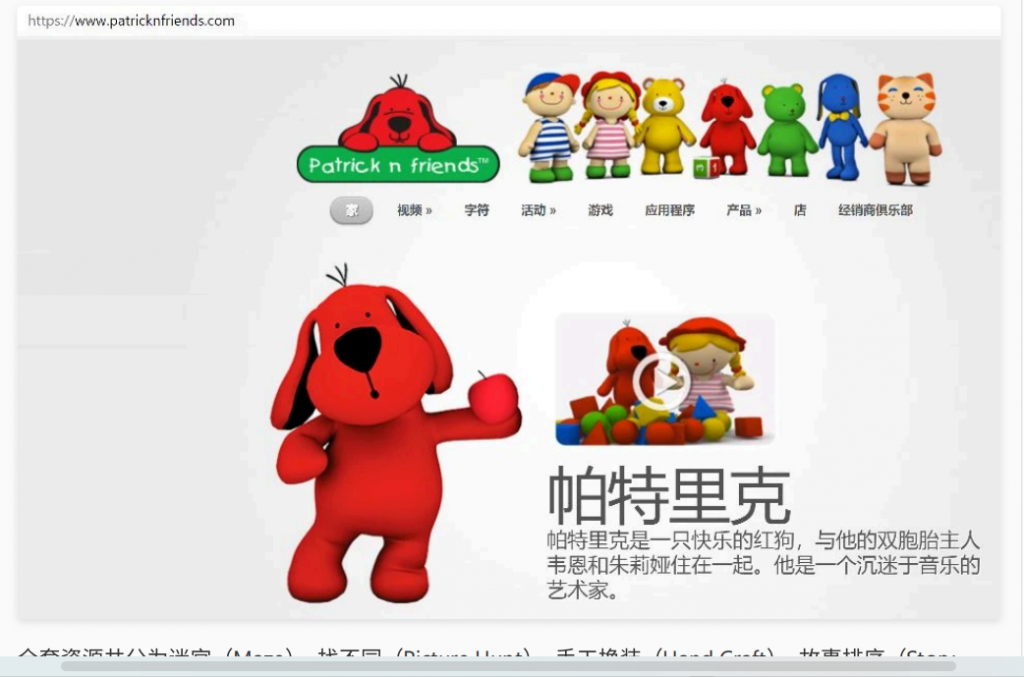
Task: Expand the 活动 menu
Action: (538, 210)
